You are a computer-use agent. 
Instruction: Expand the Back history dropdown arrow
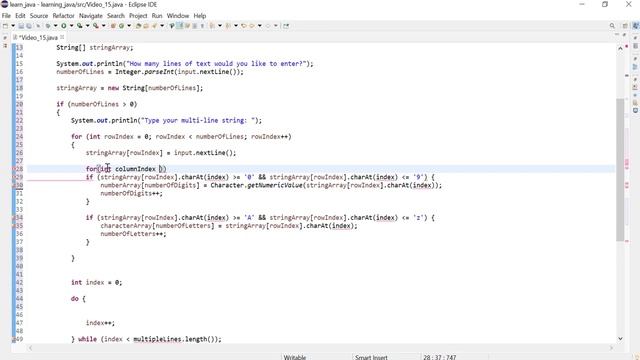[260, 26]
